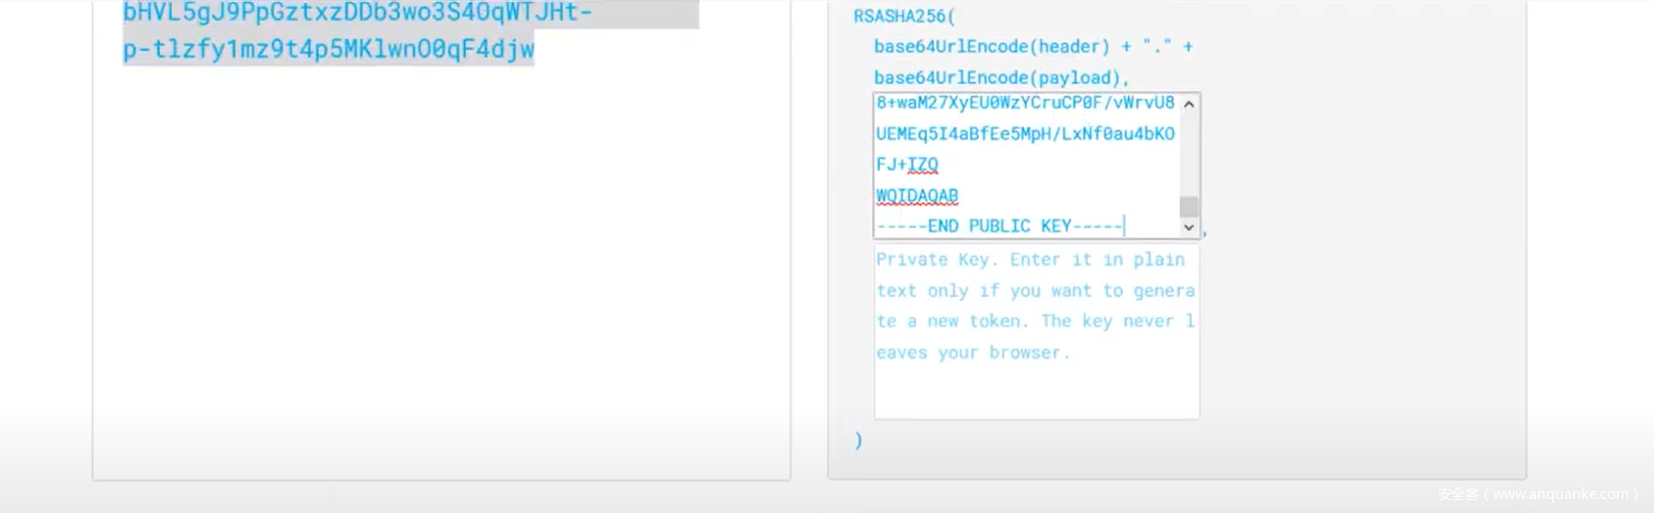Place cursor on END PUBLIC KEY line
1654x513 pixels.
click(999, 226)
